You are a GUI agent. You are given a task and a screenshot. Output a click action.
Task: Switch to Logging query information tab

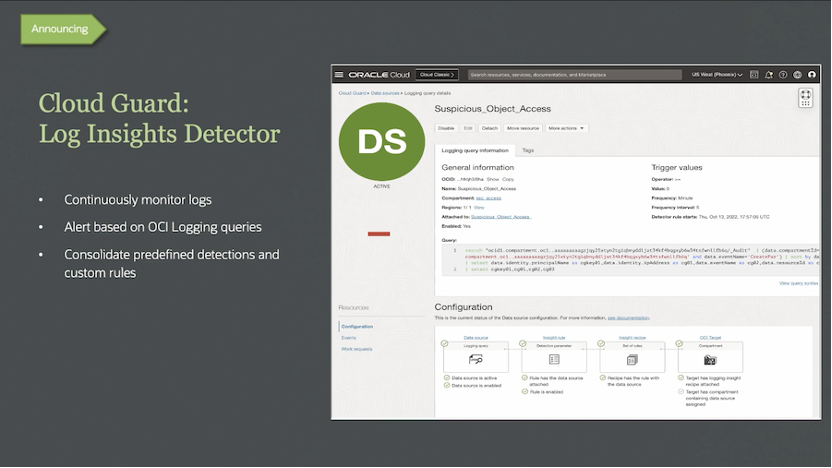click(x=475, y=151)
